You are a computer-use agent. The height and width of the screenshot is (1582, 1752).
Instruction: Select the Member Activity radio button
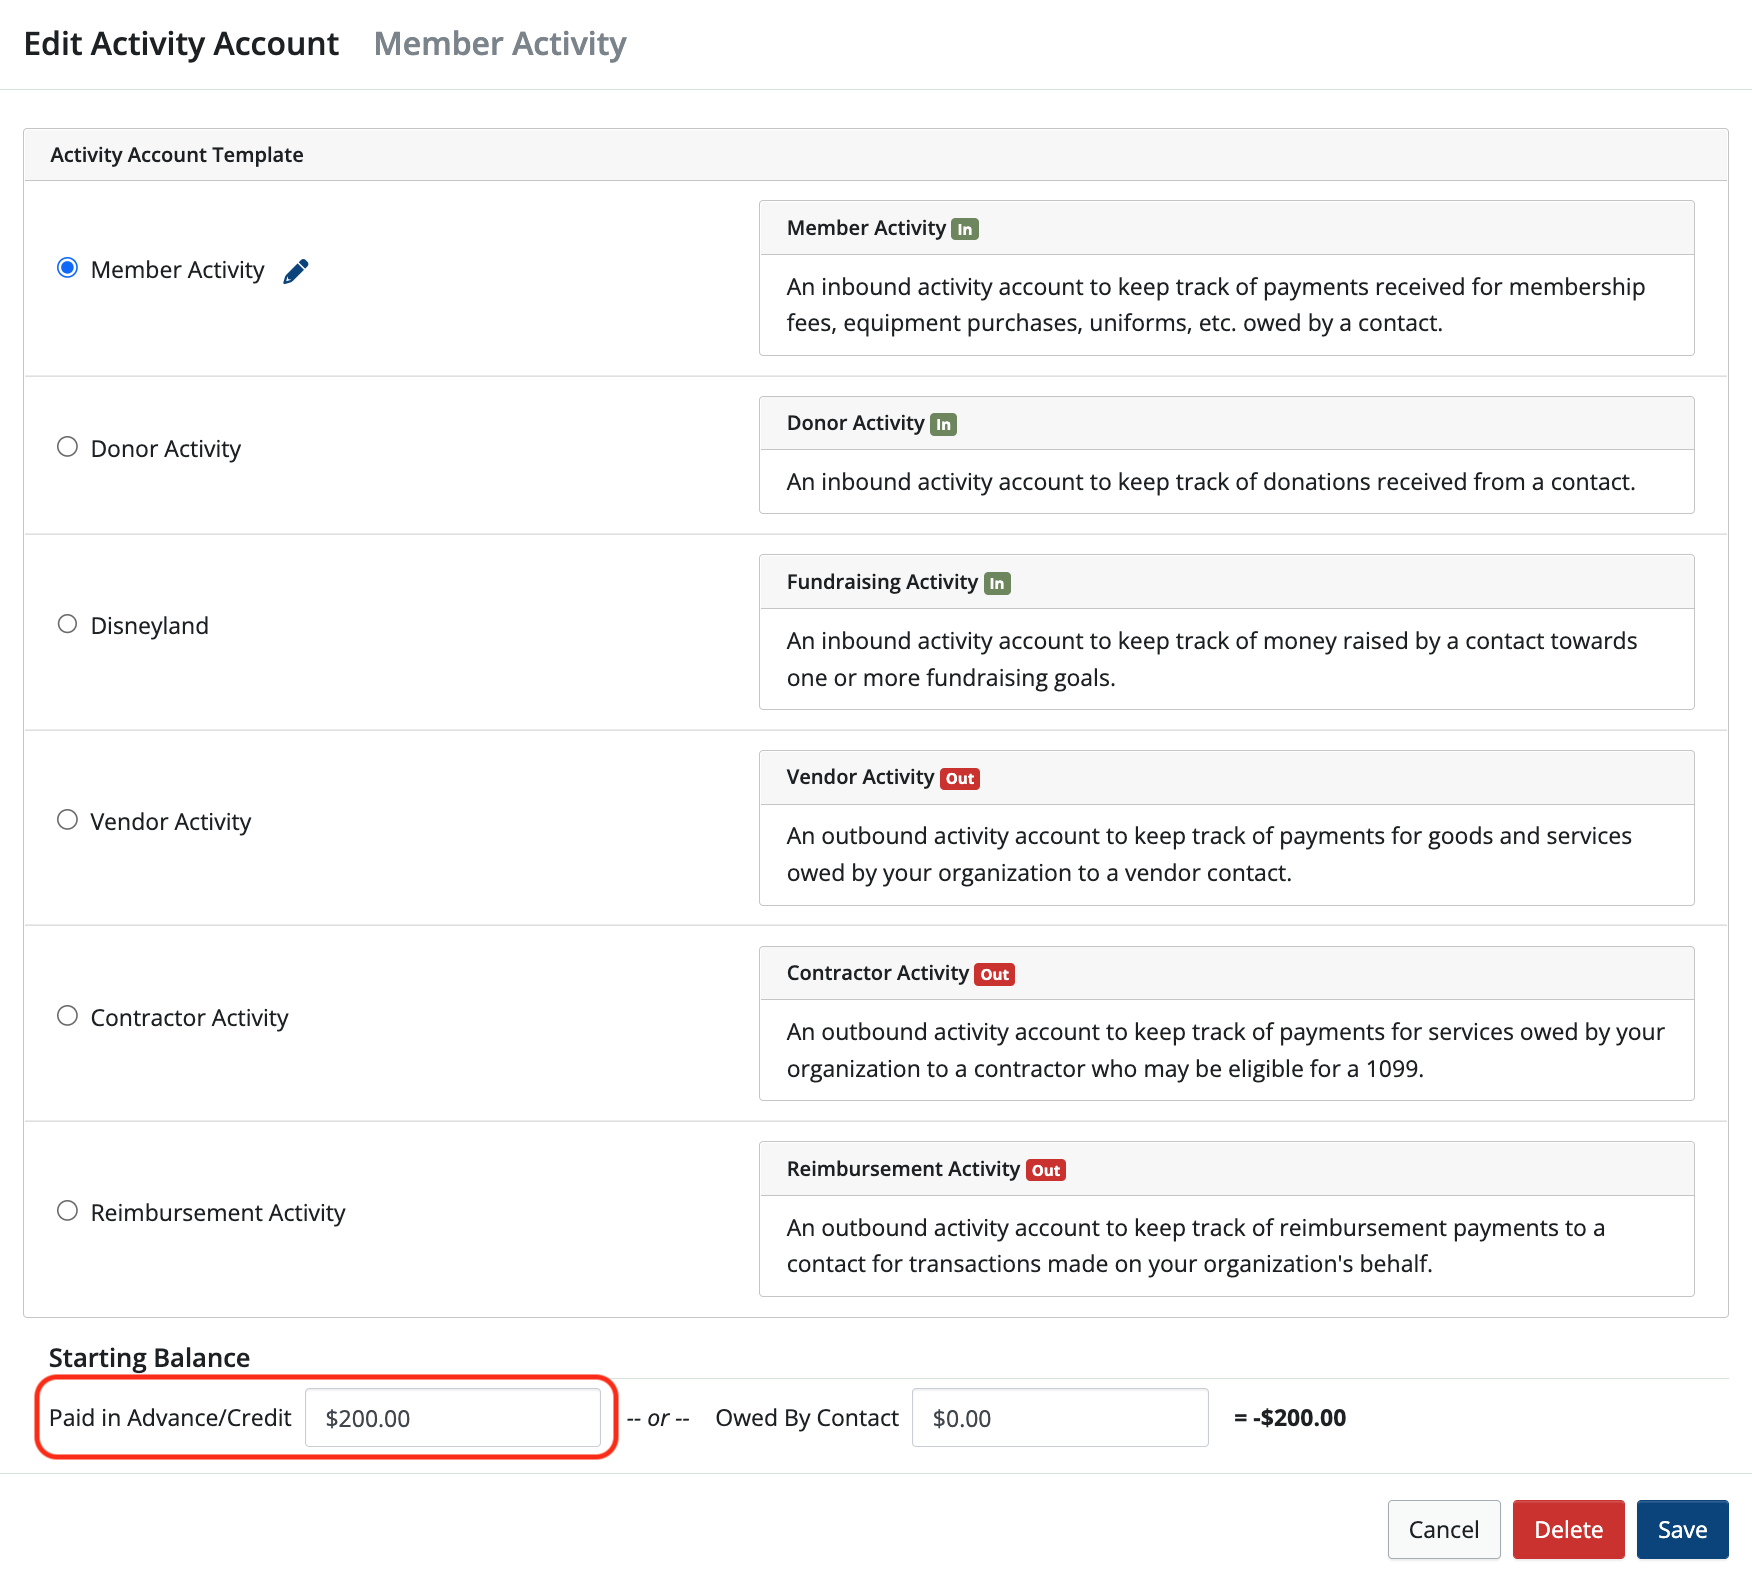[x=67, y=267]
